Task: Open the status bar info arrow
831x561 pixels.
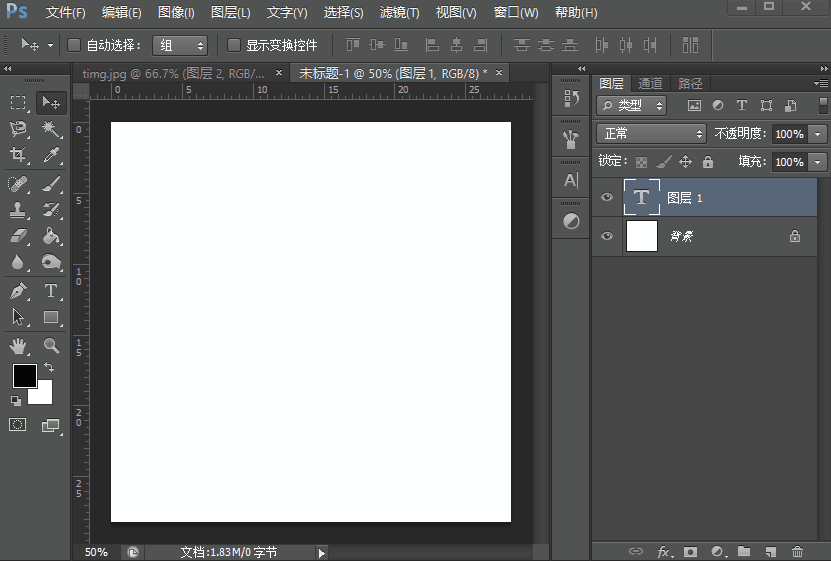Action: point(322,553)
